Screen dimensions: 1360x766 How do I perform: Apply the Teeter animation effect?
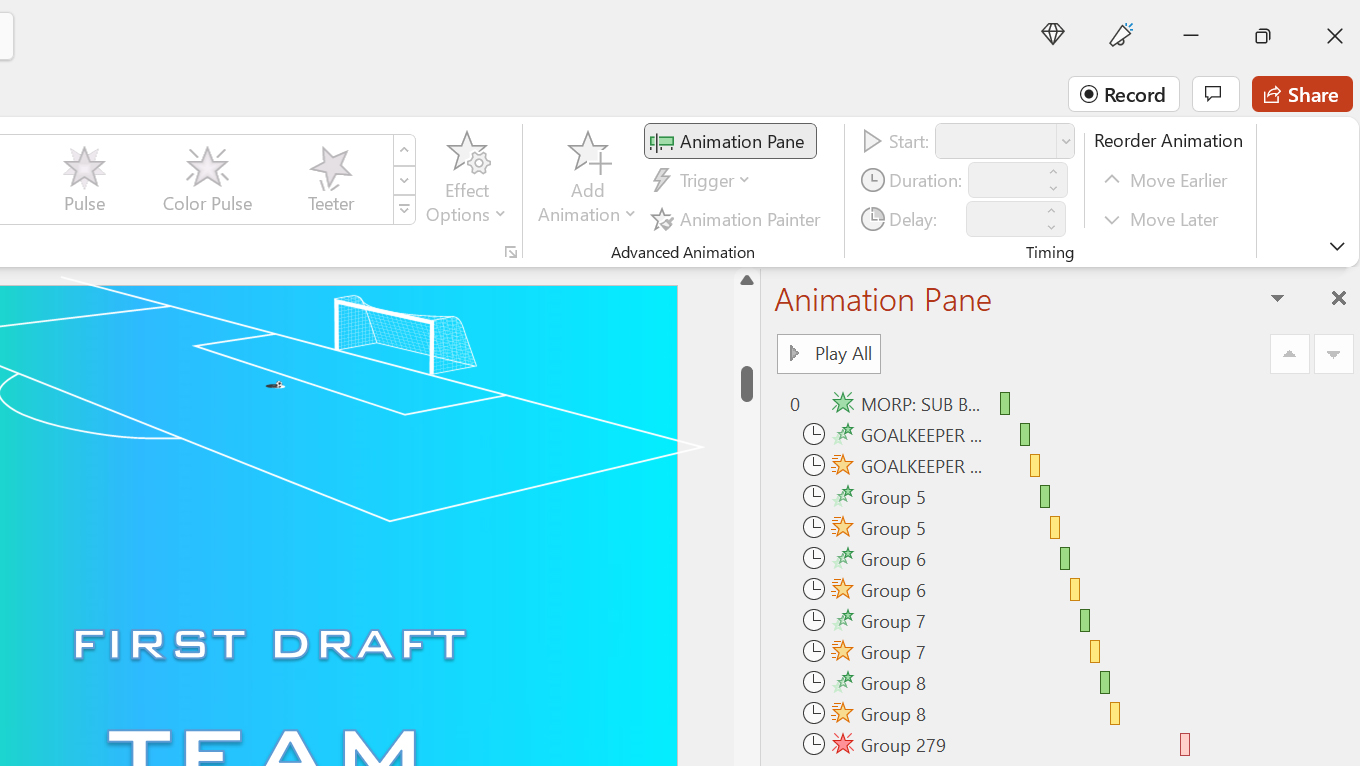pyautogui.click(x=330, y=178)
